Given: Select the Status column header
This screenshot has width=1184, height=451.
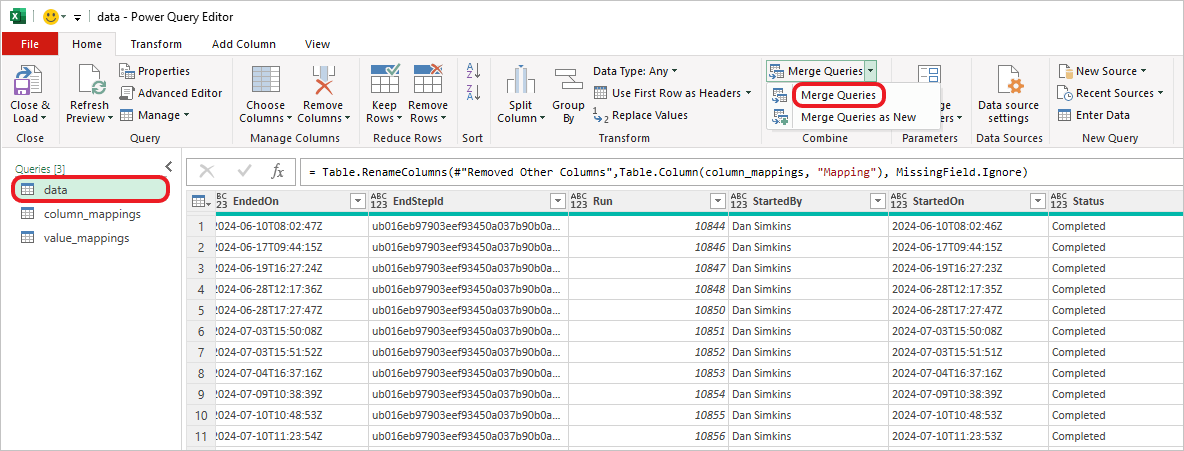Looking at the screenshot, I should coord(1116,202).
